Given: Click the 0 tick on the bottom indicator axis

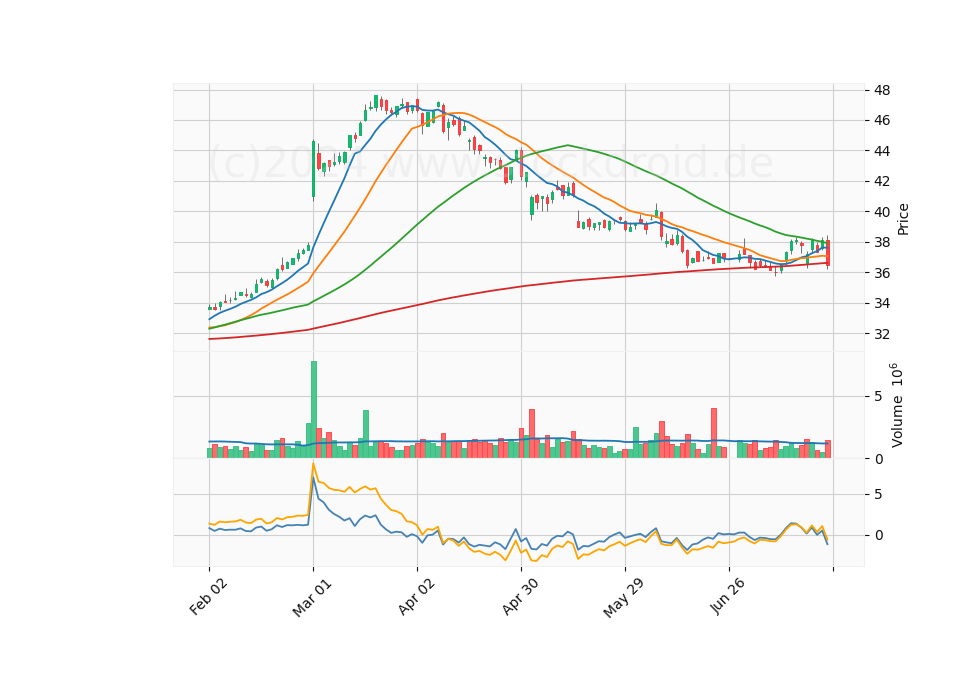Looking at the screenshot, I should tap(878, 536).
